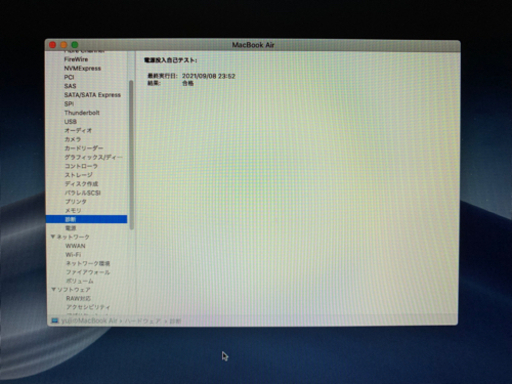Click the sidebar vertical scrollbar

[131, 155]
